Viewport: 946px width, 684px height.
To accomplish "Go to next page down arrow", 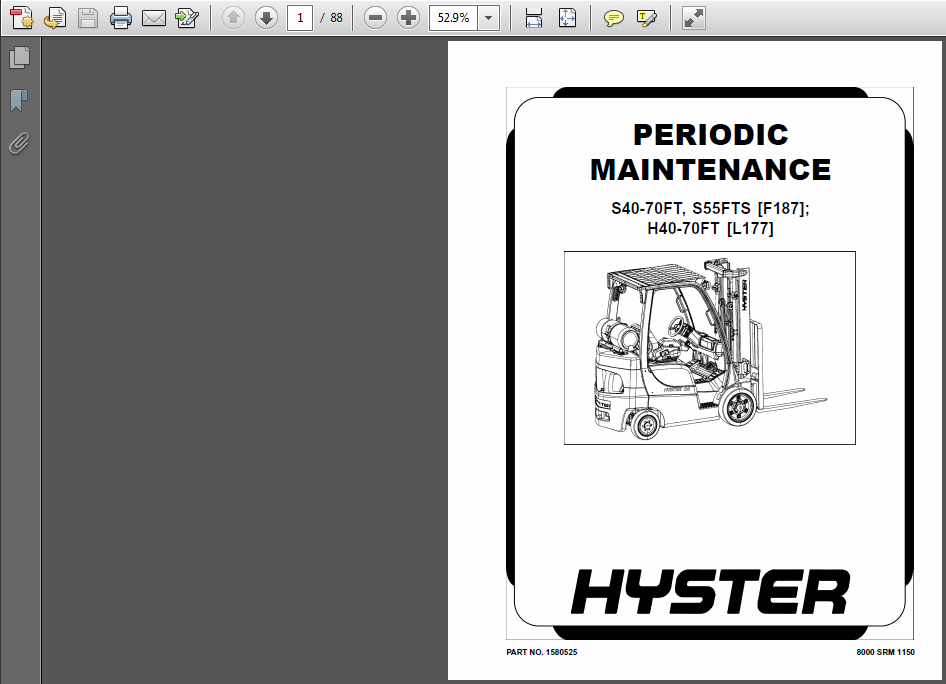I will 266,18.
